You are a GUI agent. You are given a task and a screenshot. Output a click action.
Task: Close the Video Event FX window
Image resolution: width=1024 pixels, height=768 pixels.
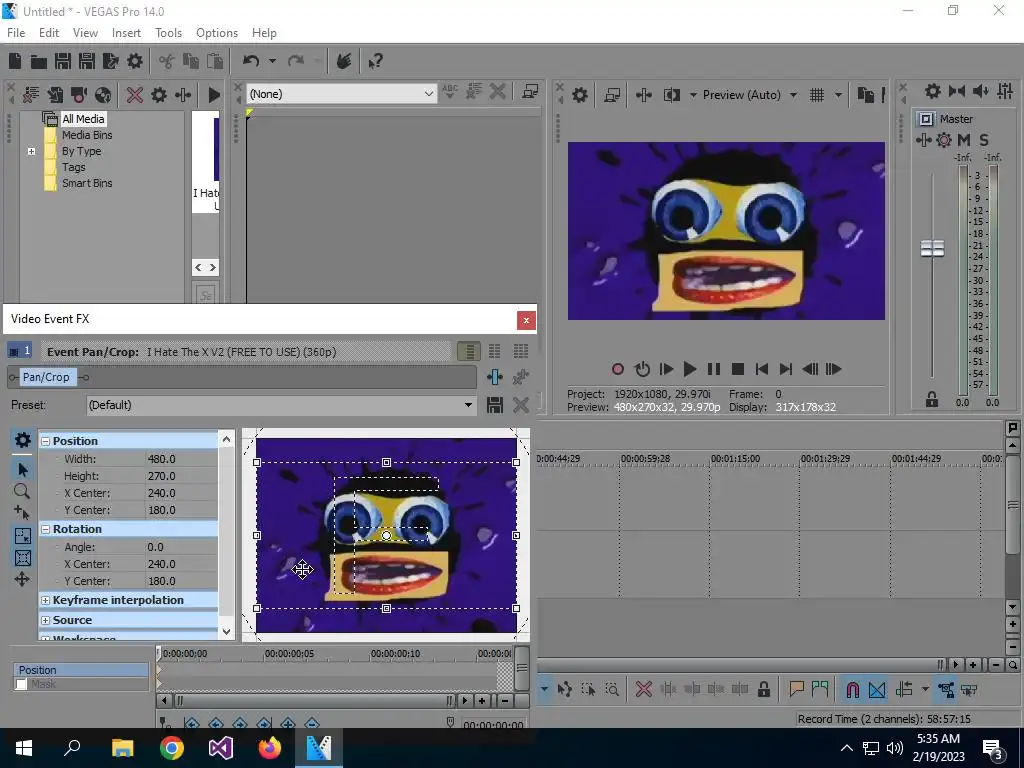point(526,320)
